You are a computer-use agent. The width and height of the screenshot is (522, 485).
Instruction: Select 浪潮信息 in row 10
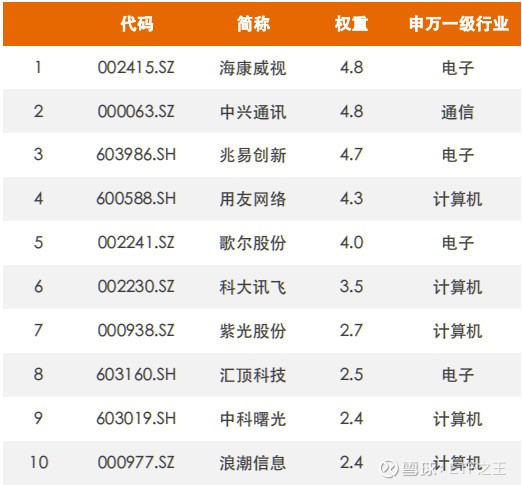pyautogui.click(x=253, y=463)
